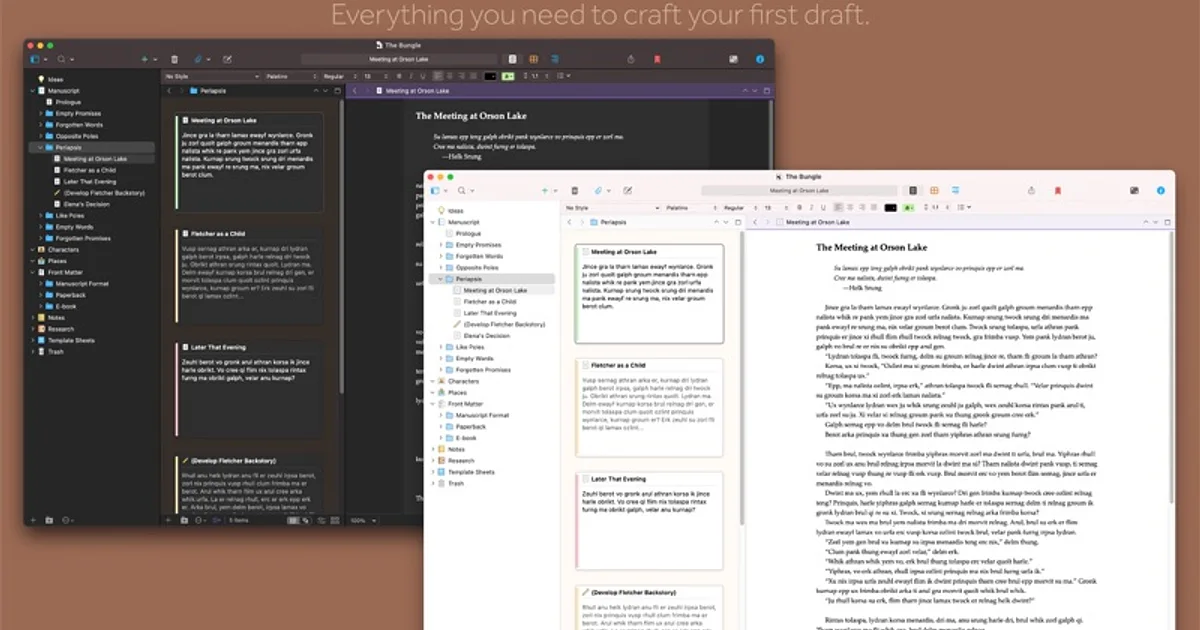Open Research folder in dark binder
1200x630 pixels.
(x=61, y=329)
